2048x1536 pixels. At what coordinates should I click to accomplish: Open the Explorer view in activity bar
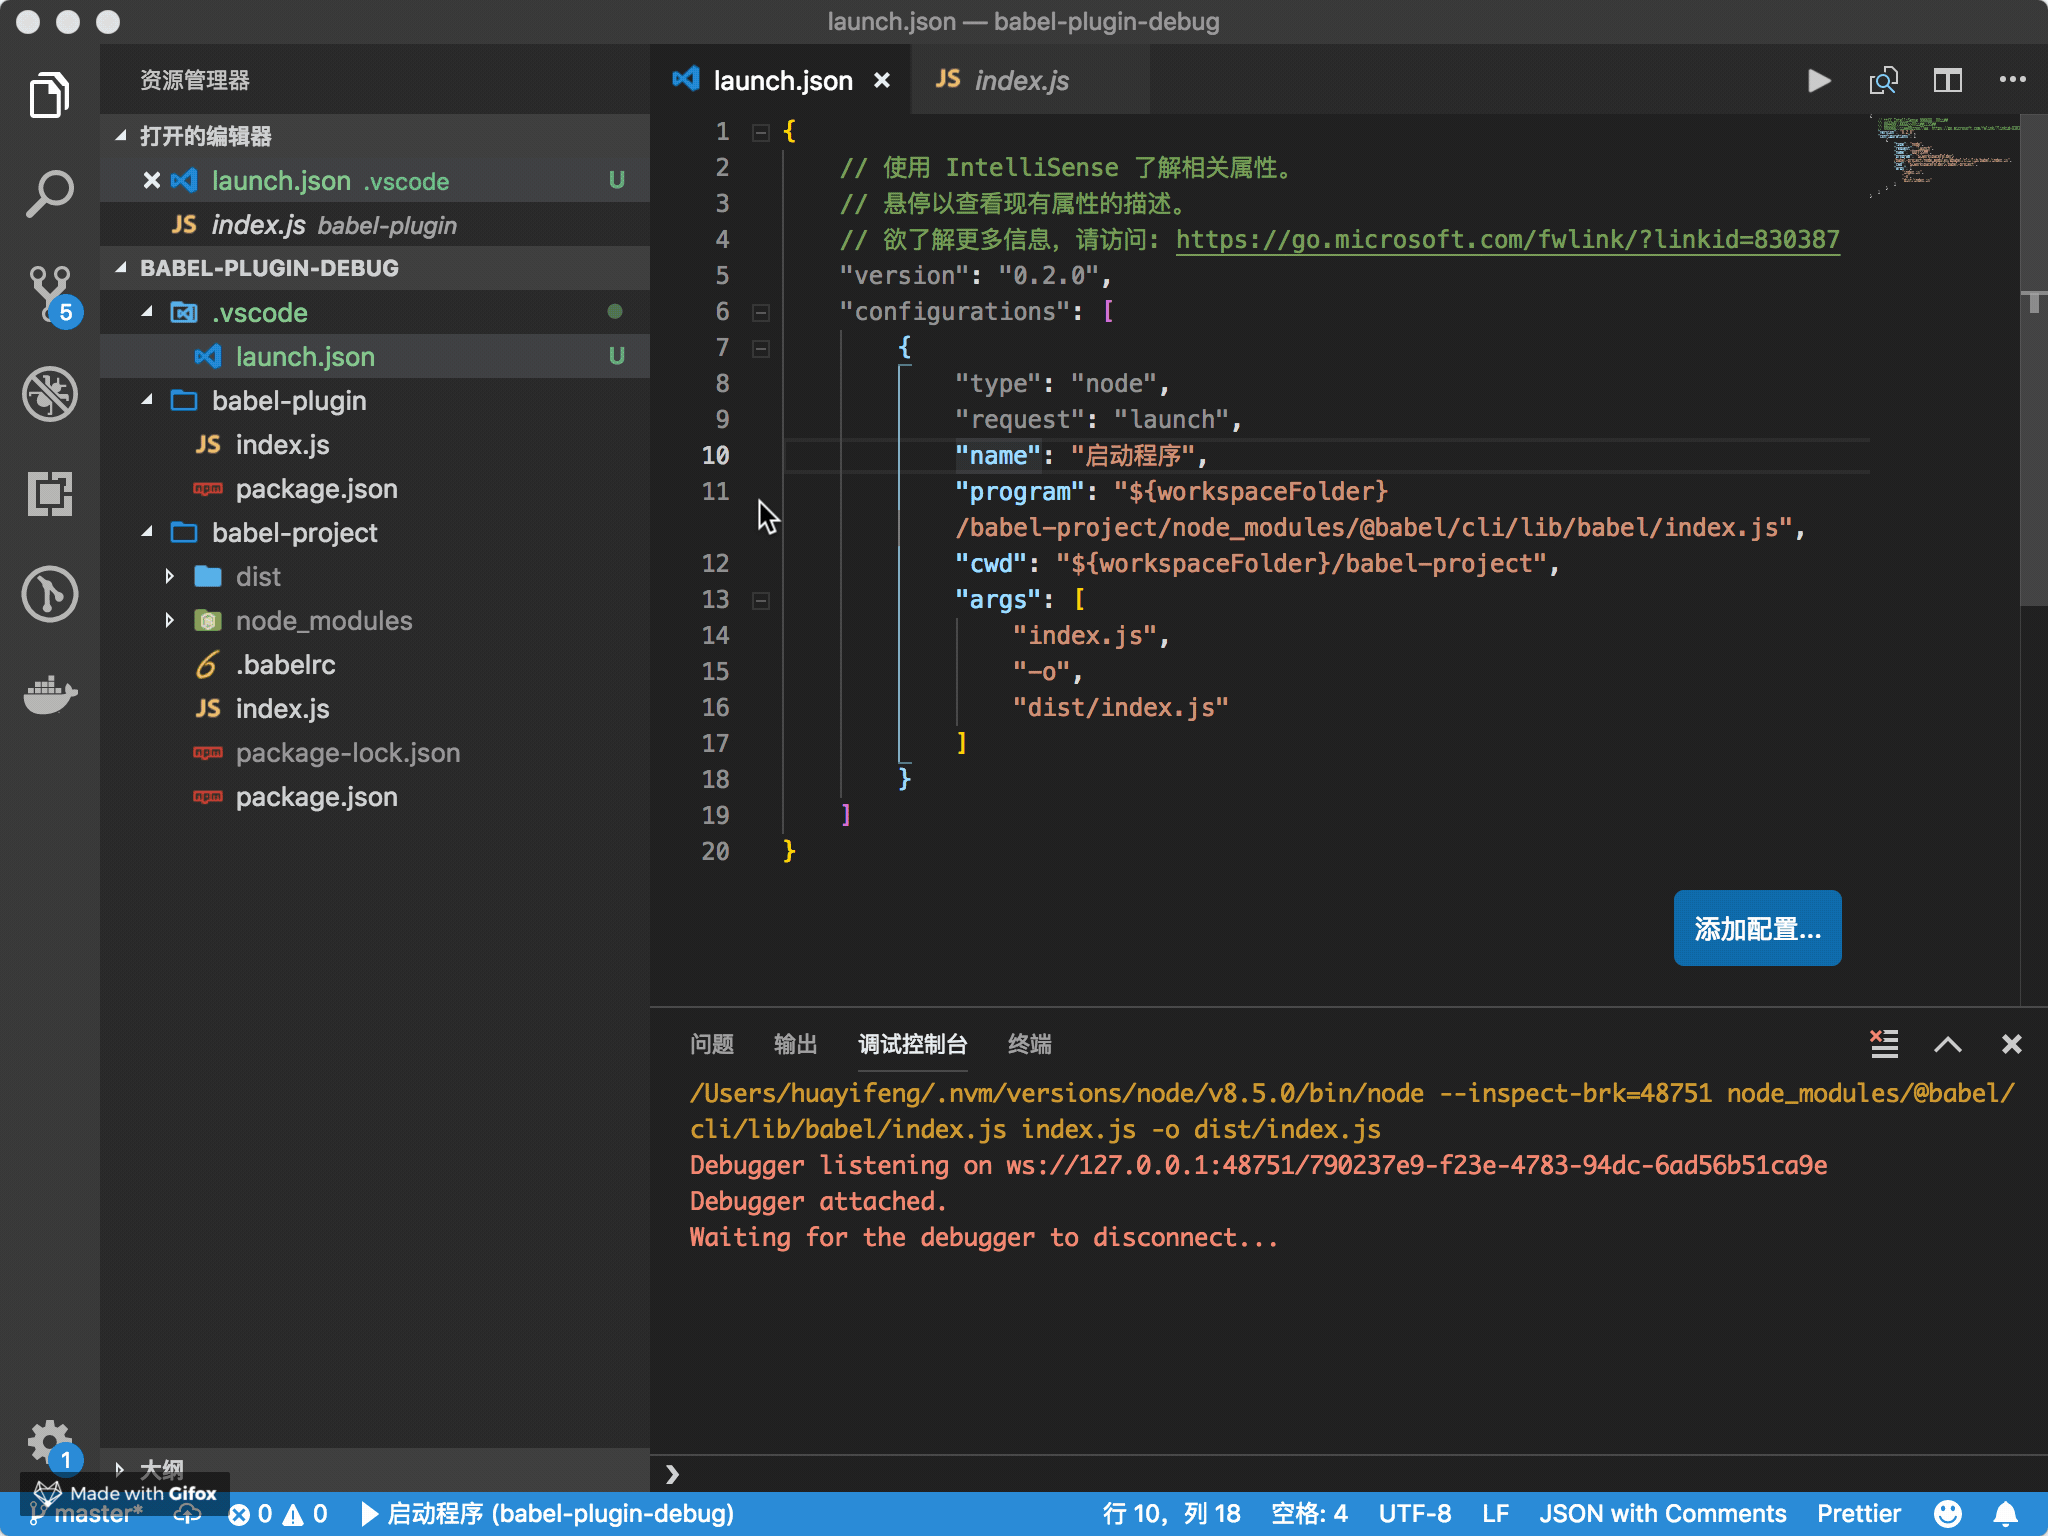click(49, 95)
